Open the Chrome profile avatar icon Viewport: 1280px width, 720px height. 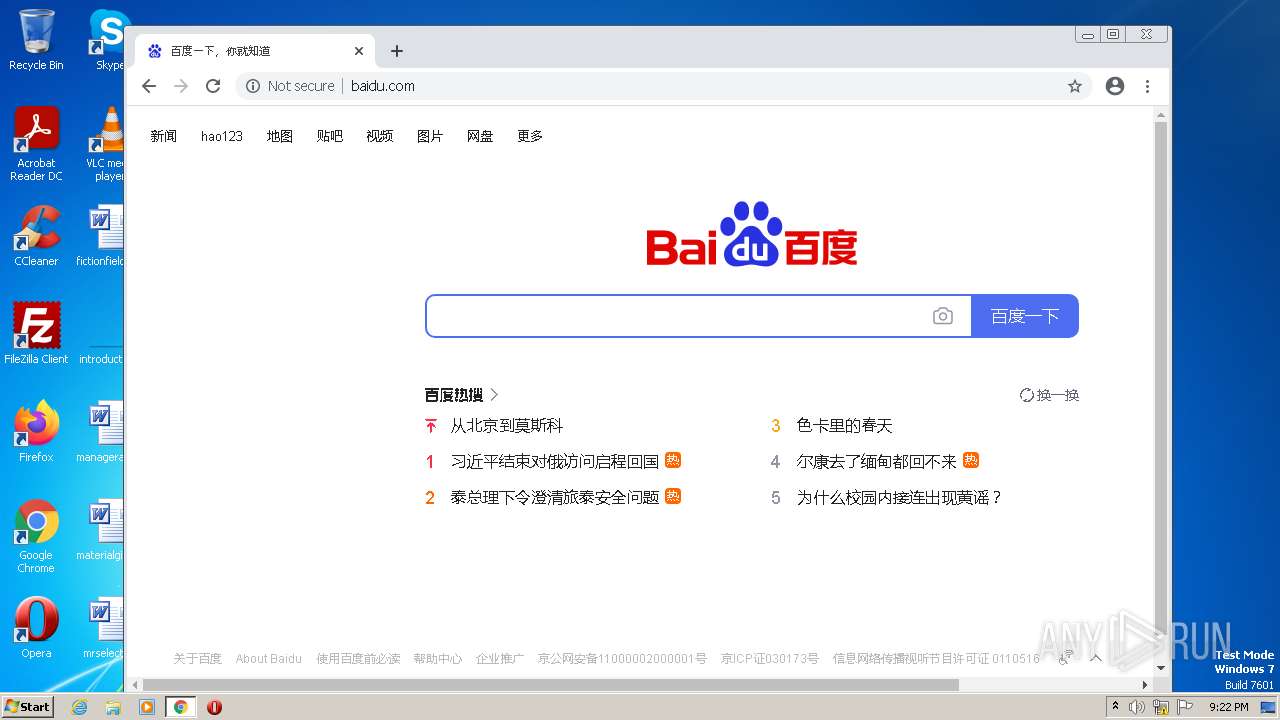(1115, 86)
